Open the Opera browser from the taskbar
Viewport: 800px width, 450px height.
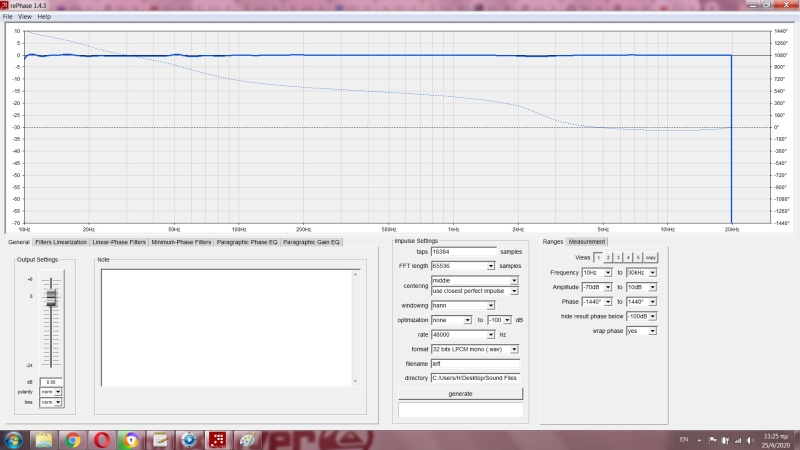tap(101, 440)
